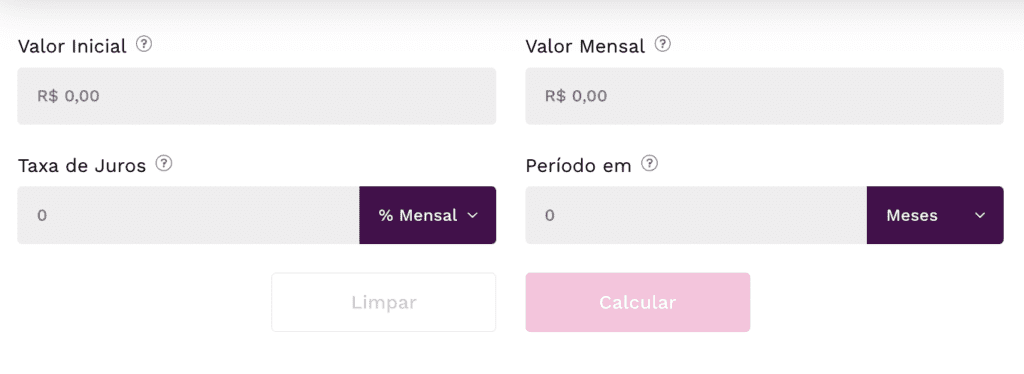The image size is (1024, 374).
Task: Focus the Valor Mensal amount field
Action: (764, 96)
